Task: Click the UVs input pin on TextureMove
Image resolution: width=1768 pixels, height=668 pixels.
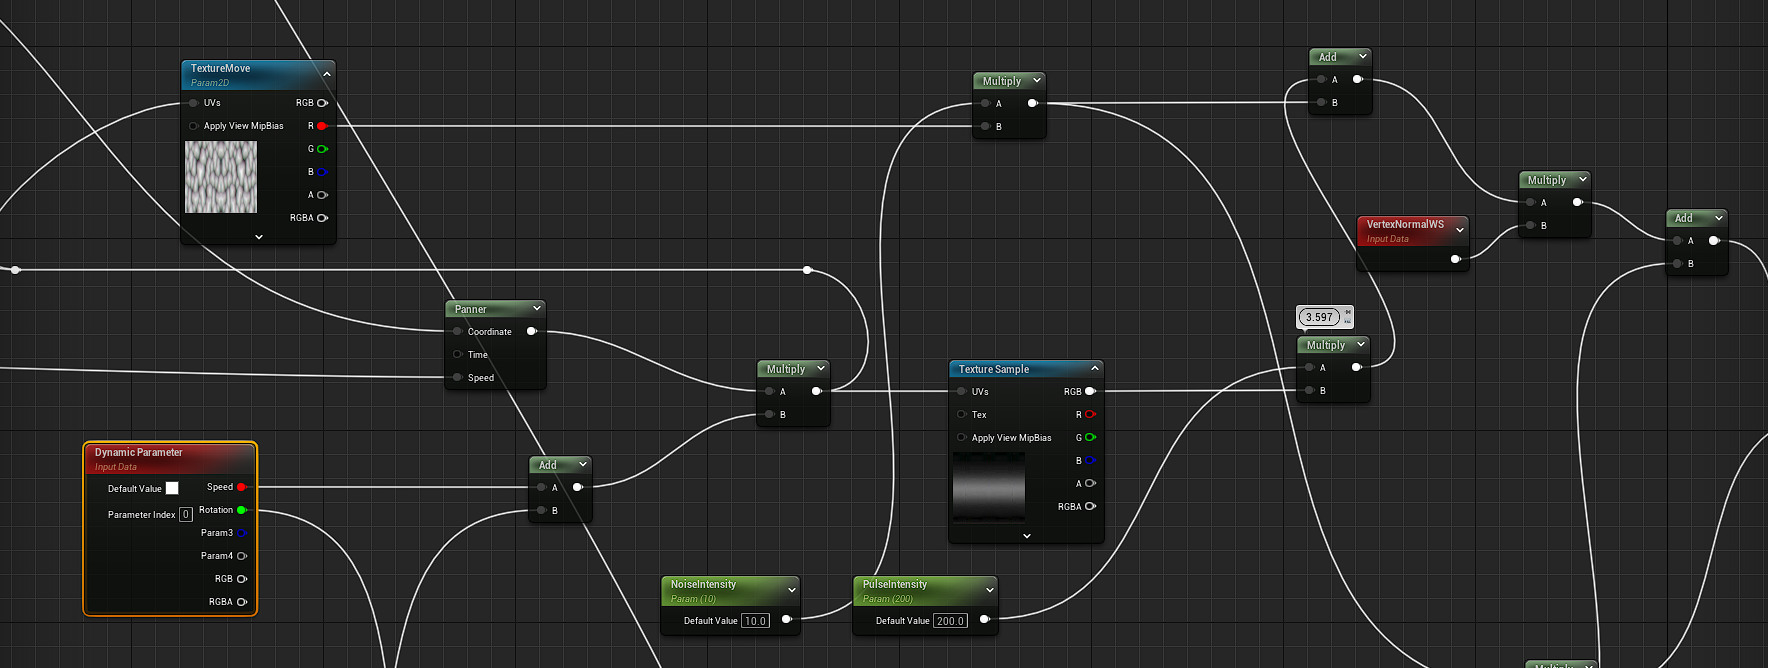Action: tap(193, 103)
